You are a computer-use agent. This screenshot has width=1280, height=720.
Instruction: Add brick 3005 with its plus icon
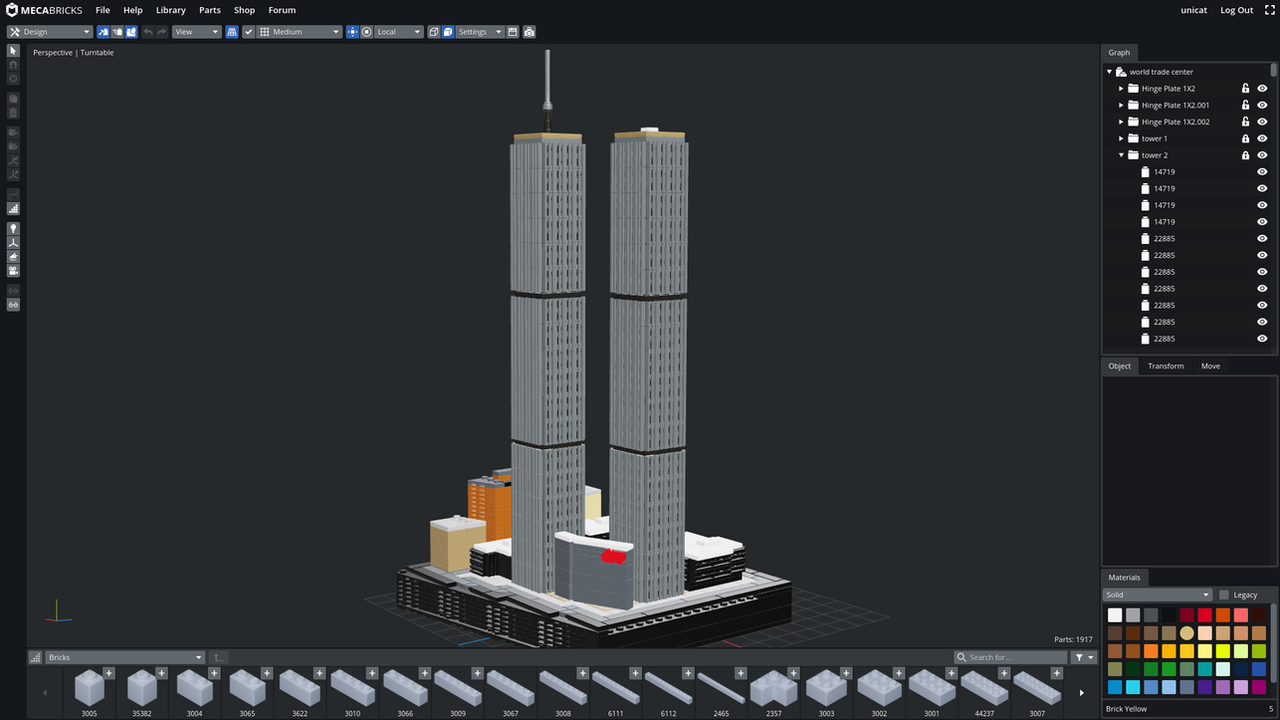[109, 672]
